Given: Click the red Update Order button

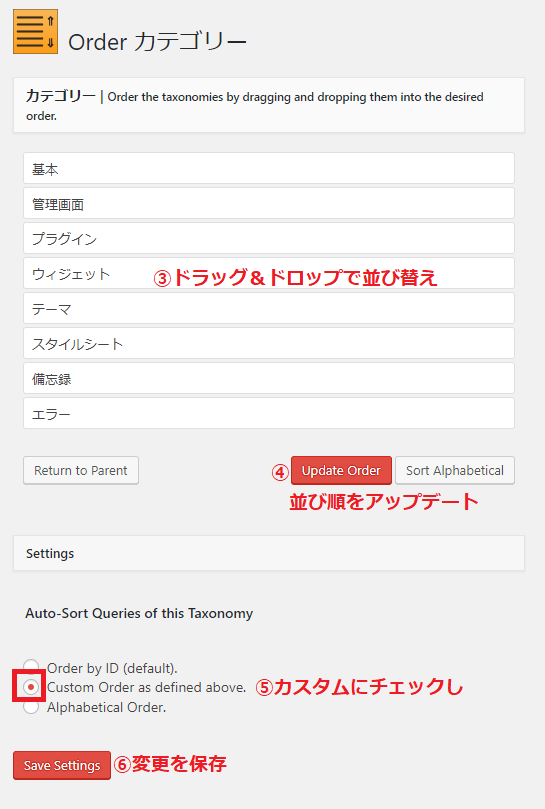Looking at the screenshot, I should [x=341, y=471].
